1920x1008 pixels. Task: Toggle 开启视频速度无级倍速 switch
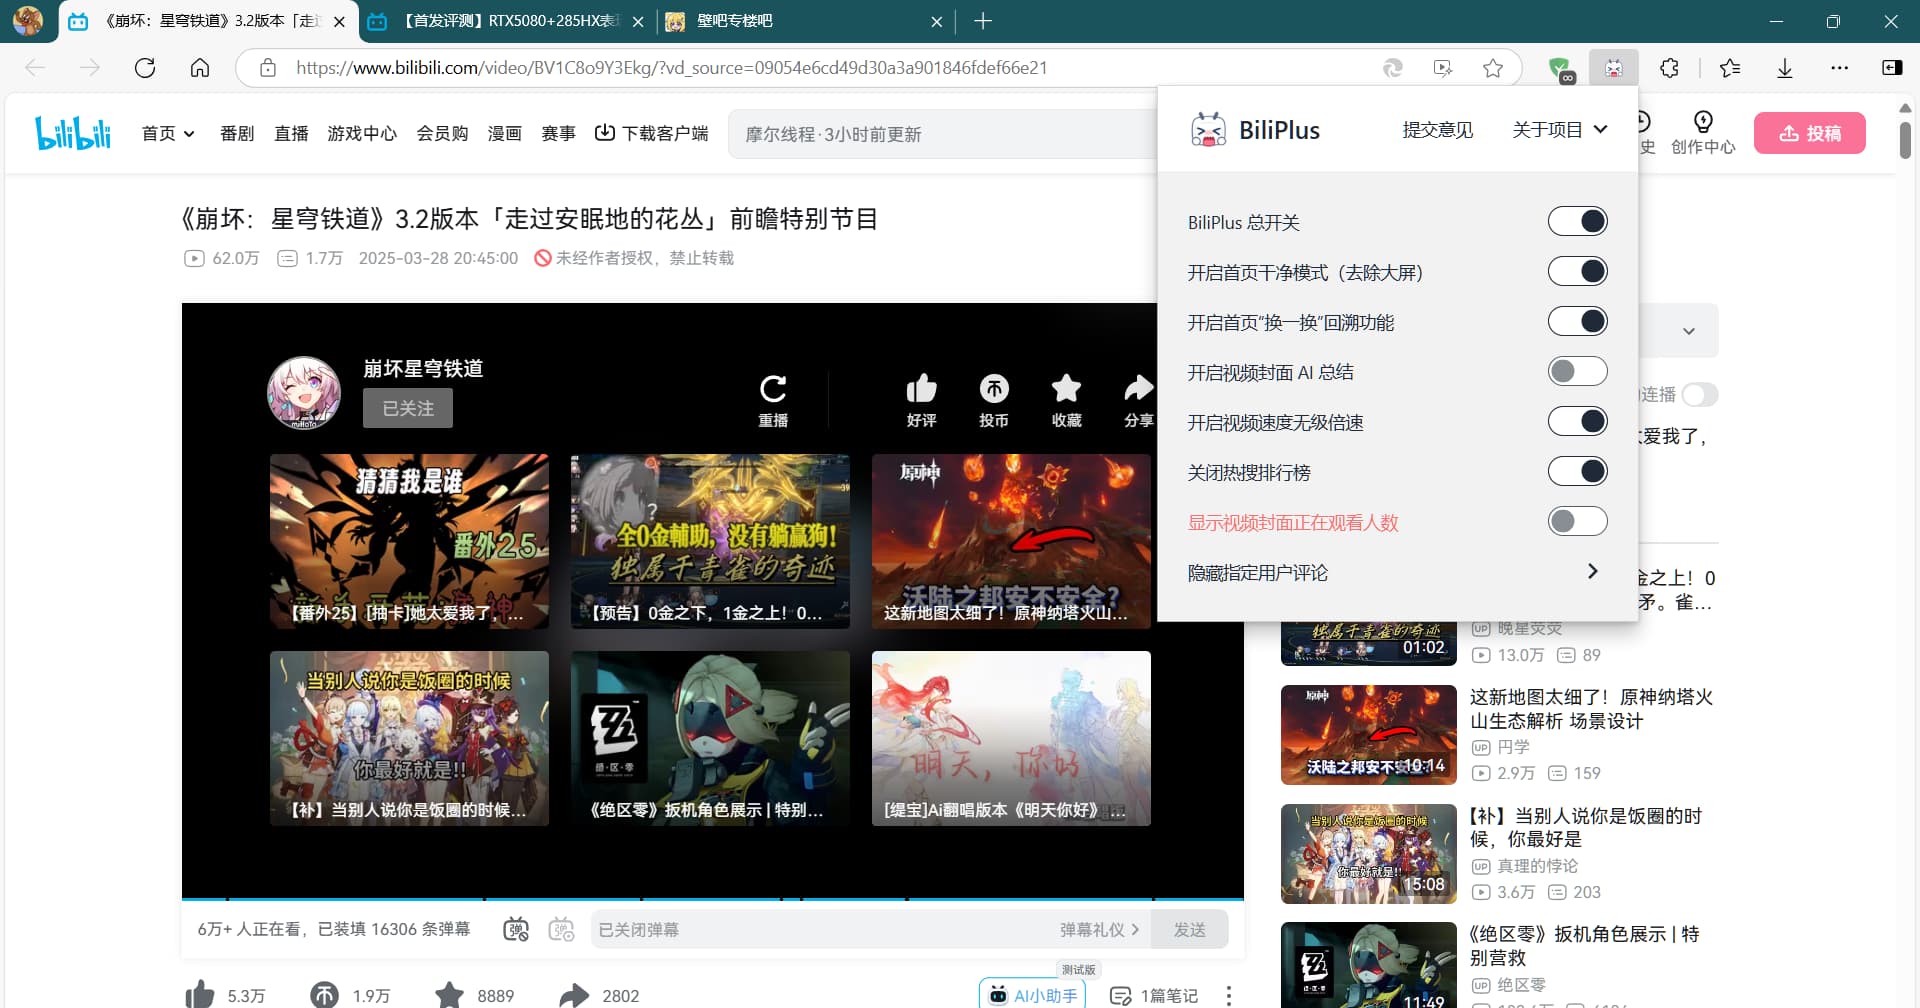tap(1577, 421)
